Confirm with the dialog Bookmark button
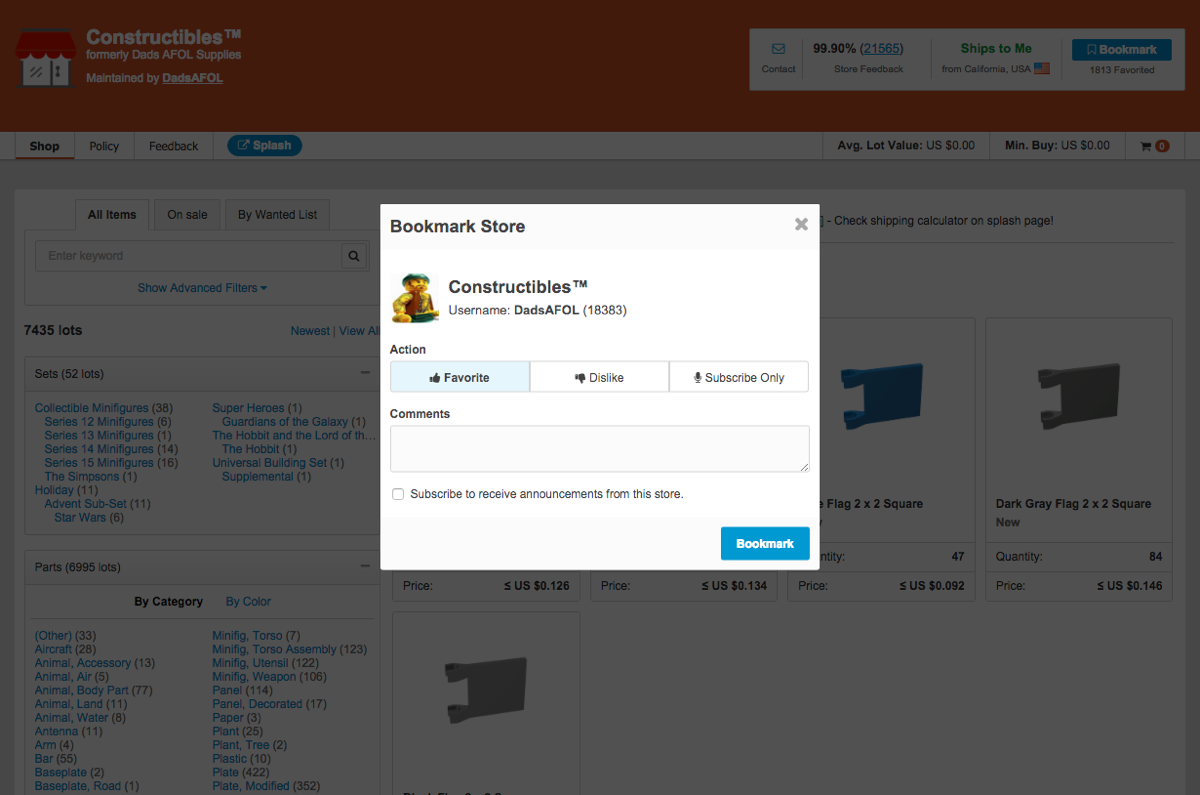 [x=765, y=543]
